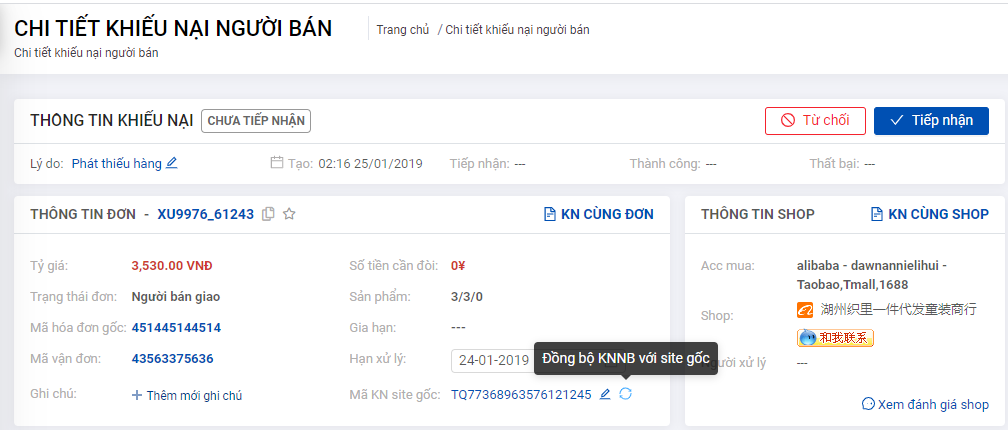Viewport: 1008px width, 430px height.
Task: Click the Tiếp nhận accept button
Action: pos(931,121)
